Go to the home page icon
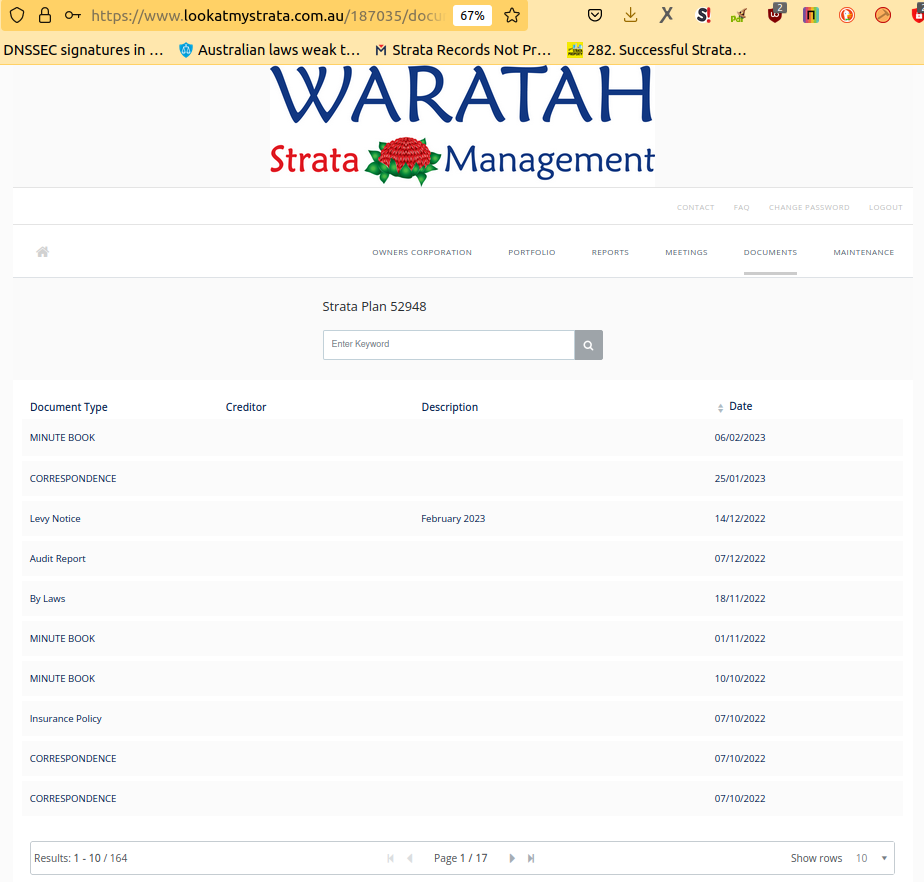 (x=42, y=252)
